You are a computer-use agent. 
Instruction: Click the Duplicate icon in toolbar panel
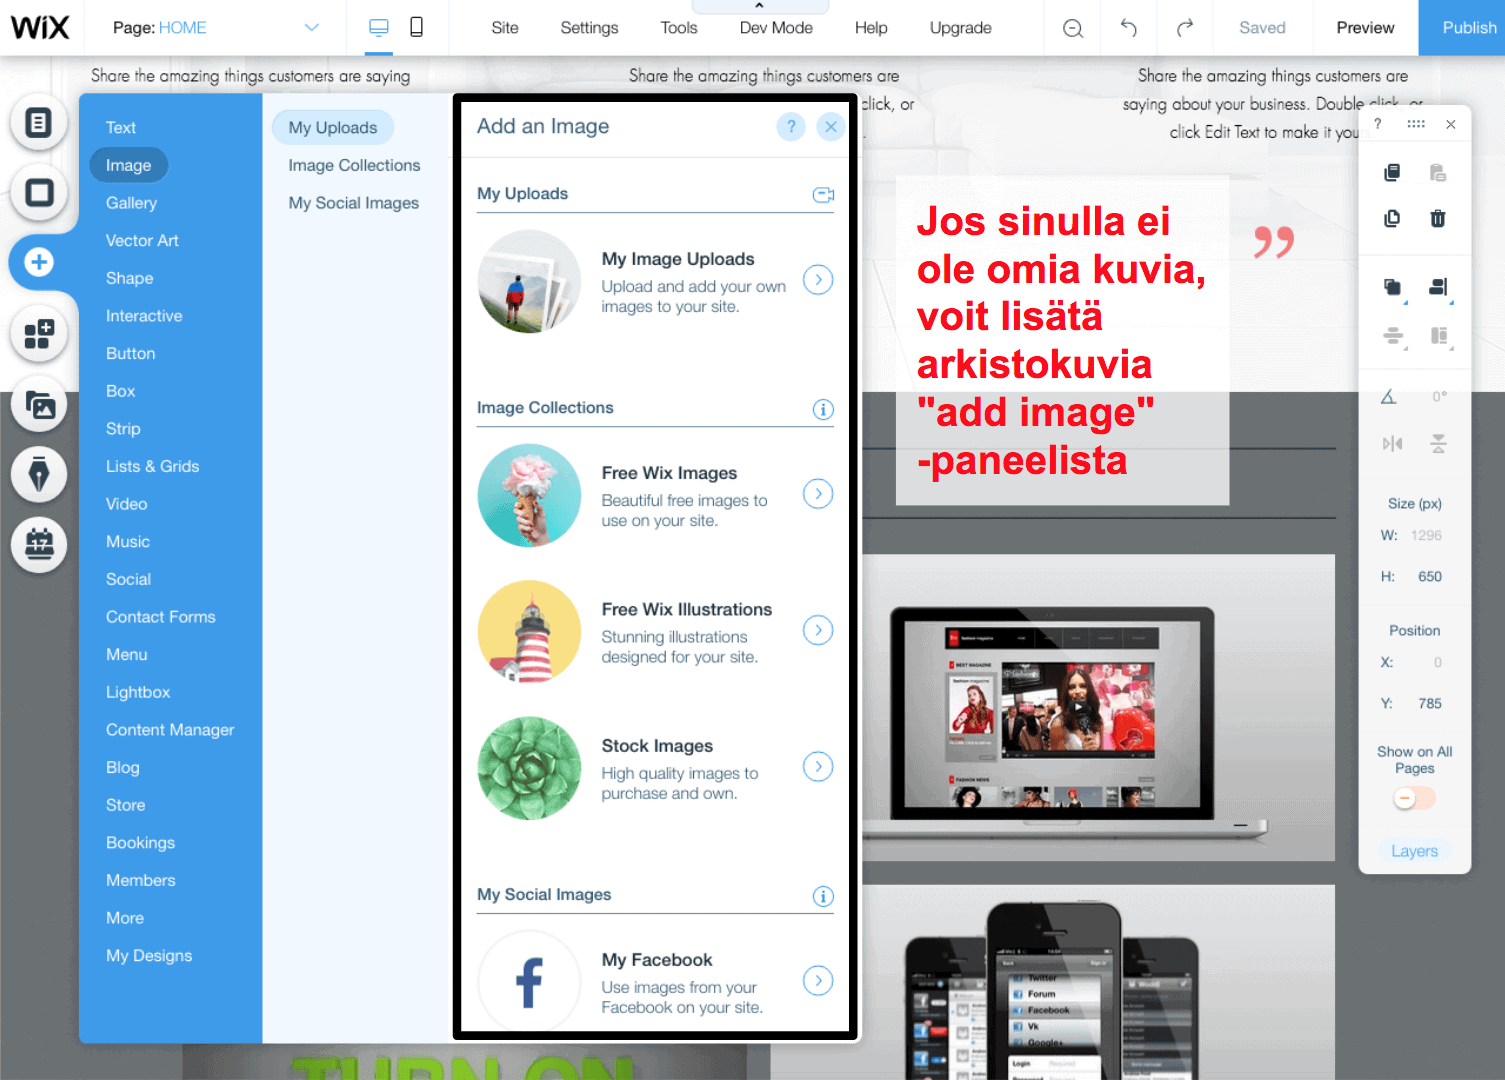click(1391, 218)
